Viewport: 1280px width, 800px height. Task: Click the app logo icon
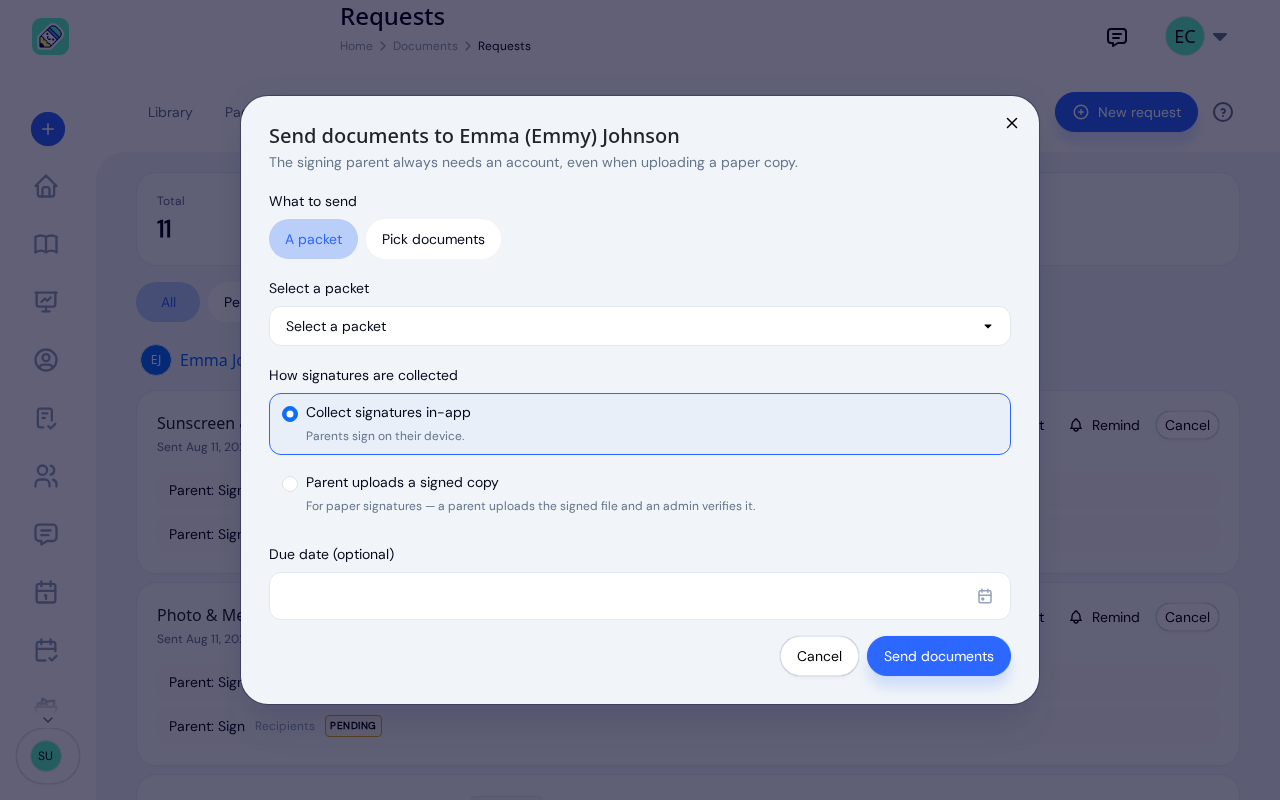(50, 37)
